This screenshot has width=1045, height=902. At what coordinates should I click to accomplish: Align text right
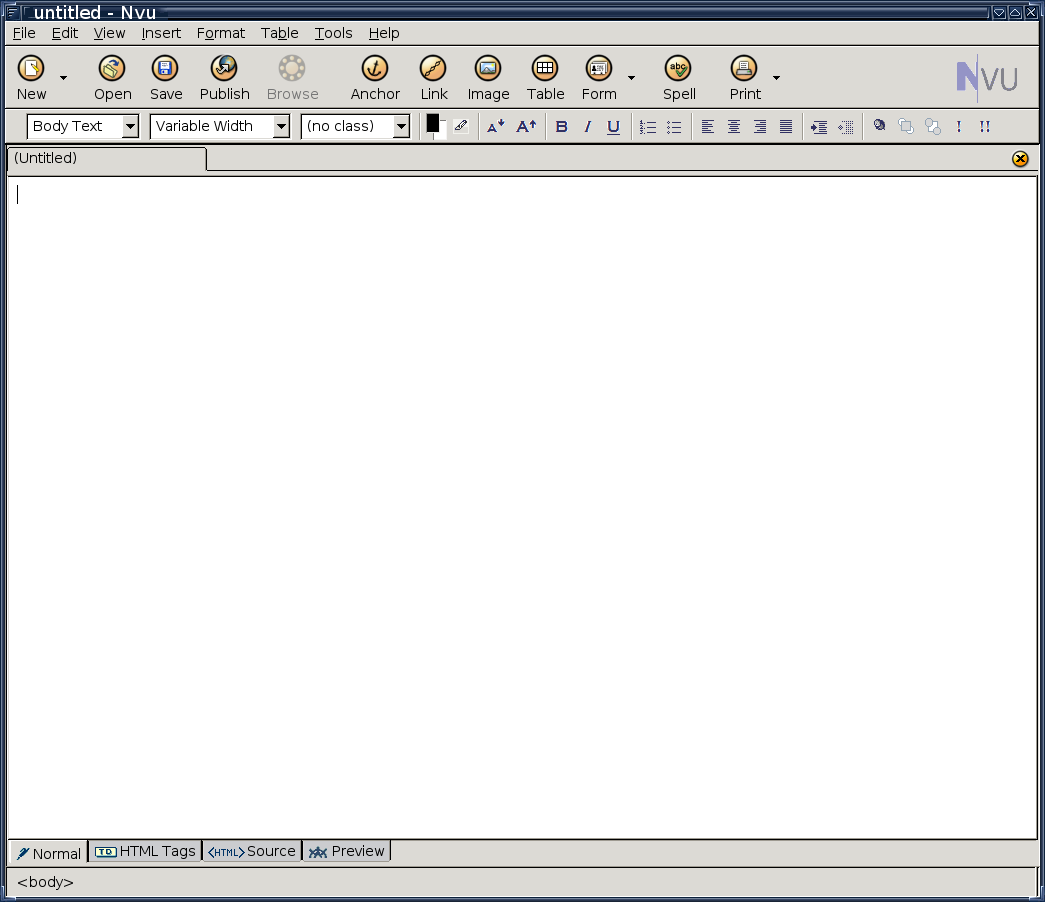(x=760, y=127)
